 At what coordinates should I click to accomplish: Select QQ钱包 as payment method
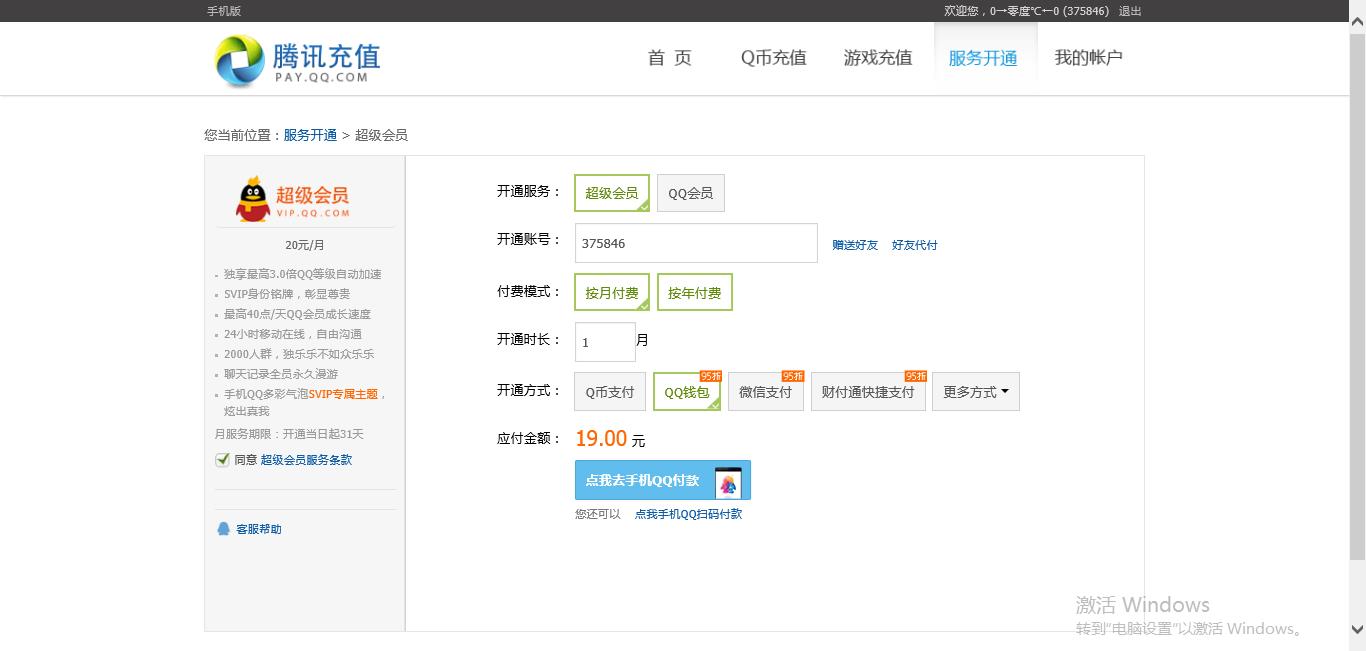click(x=686, y=392)
